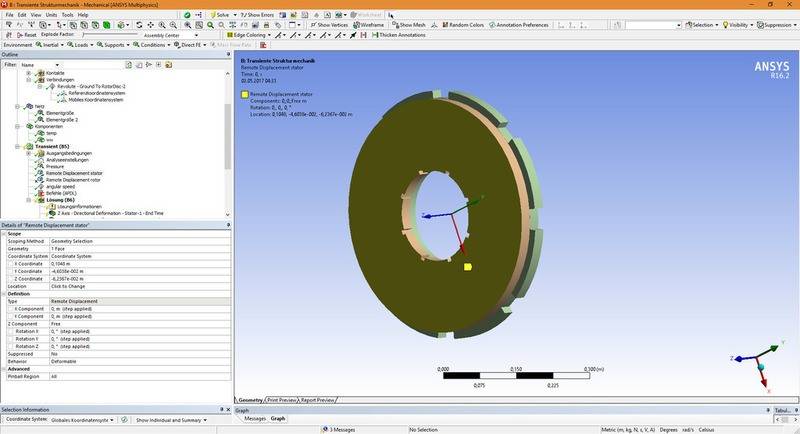The image size is (800, 434).
Task: Open the File menu
Action: (9, 15)
